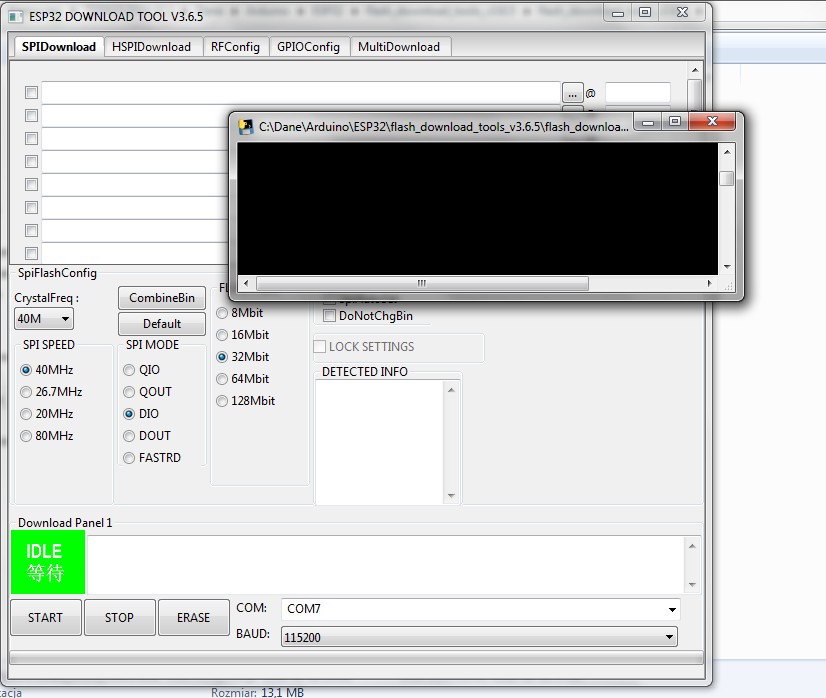The image size is (826, 698).
Task: Click the DETECTED INFO text area
Action: (379, 442)
